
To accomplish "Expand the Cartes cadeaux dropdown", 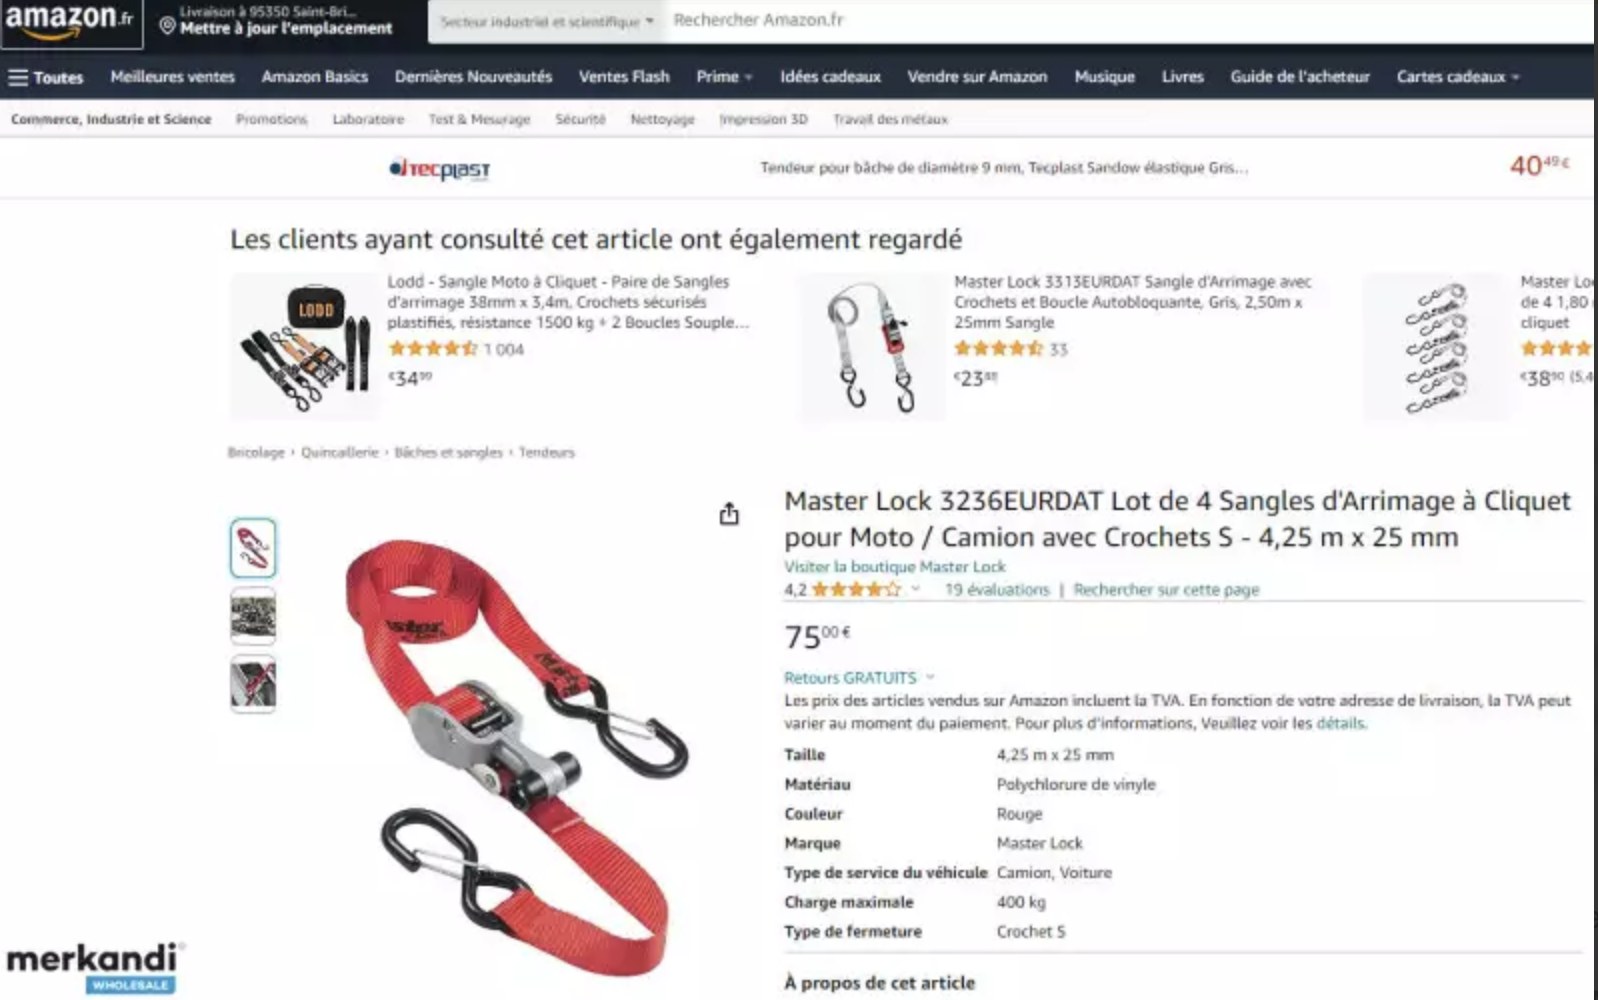I will 1458,77.
